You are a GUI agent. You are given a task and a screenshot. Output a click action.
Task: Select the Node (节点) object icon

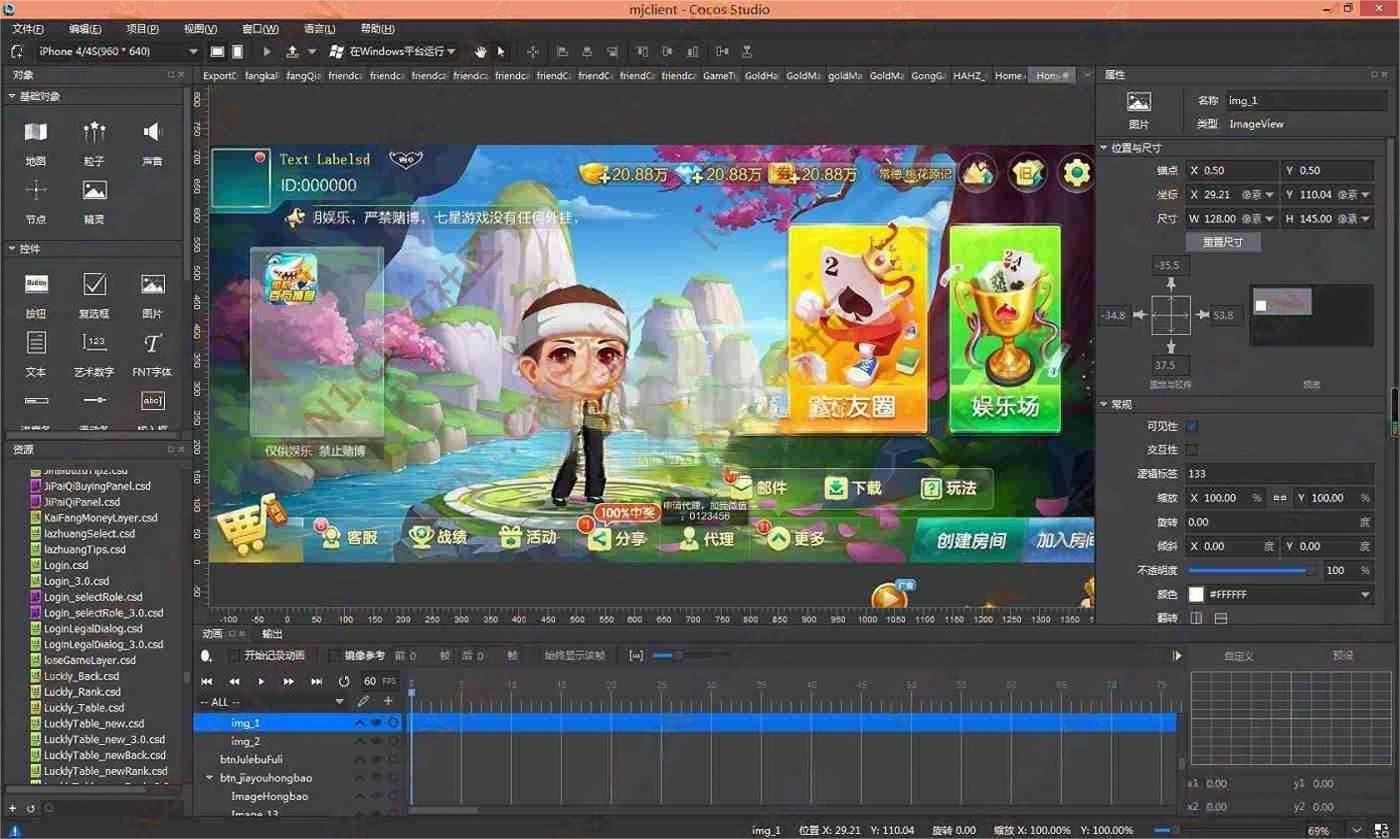coord(36,190)
